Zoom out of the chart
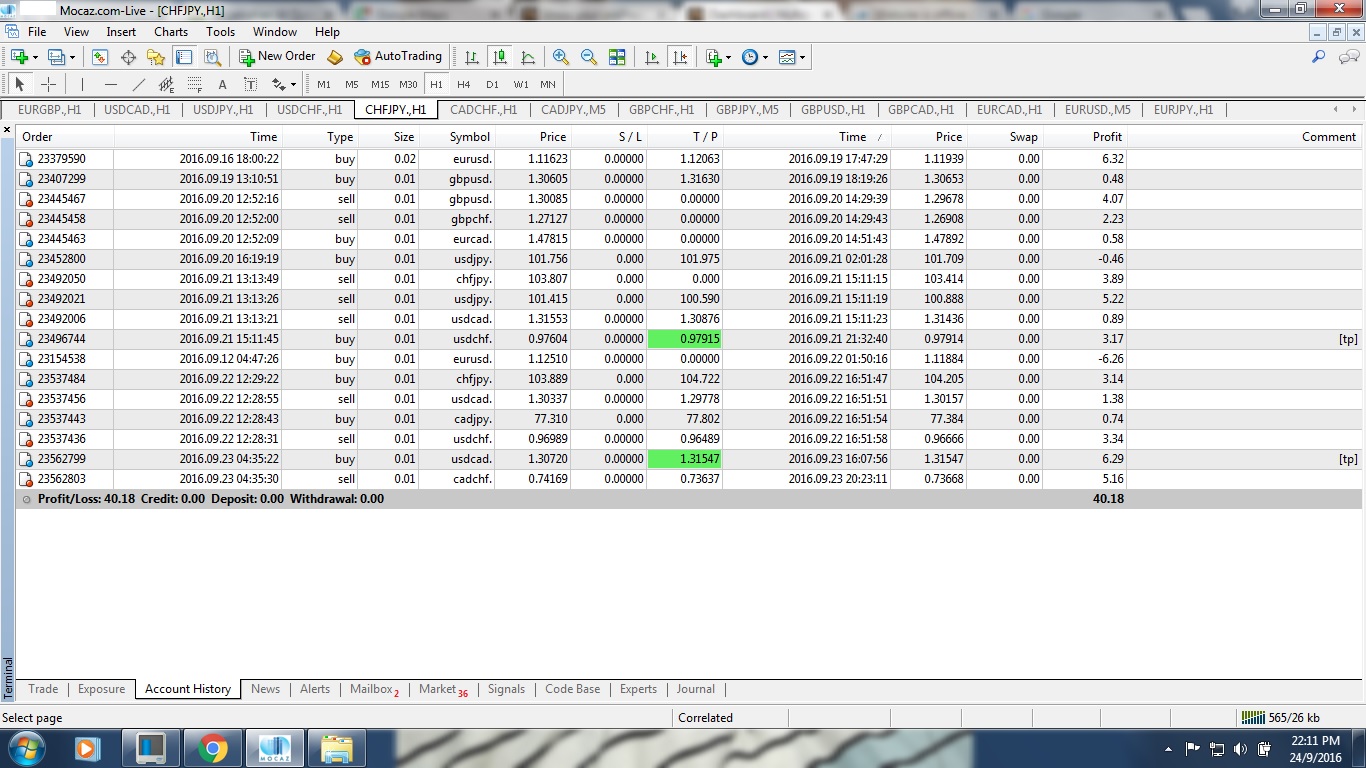 [588, 57]
